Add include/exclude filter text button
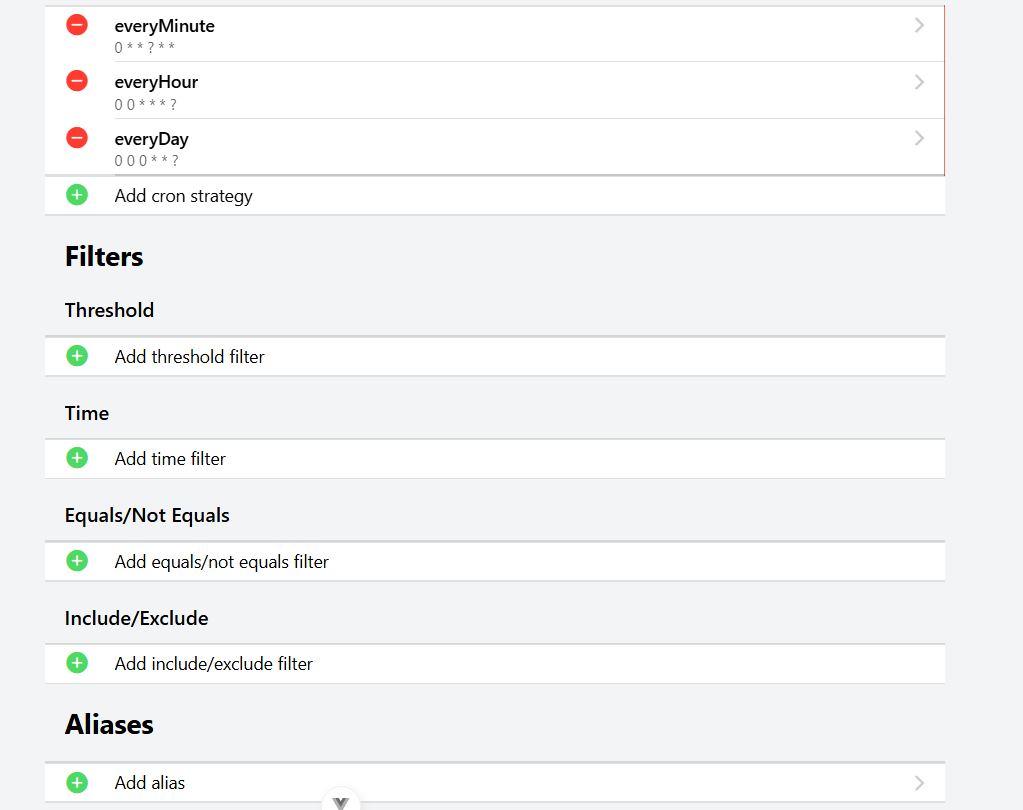This screenshot has height=810, width=1023. coord(213,664)
